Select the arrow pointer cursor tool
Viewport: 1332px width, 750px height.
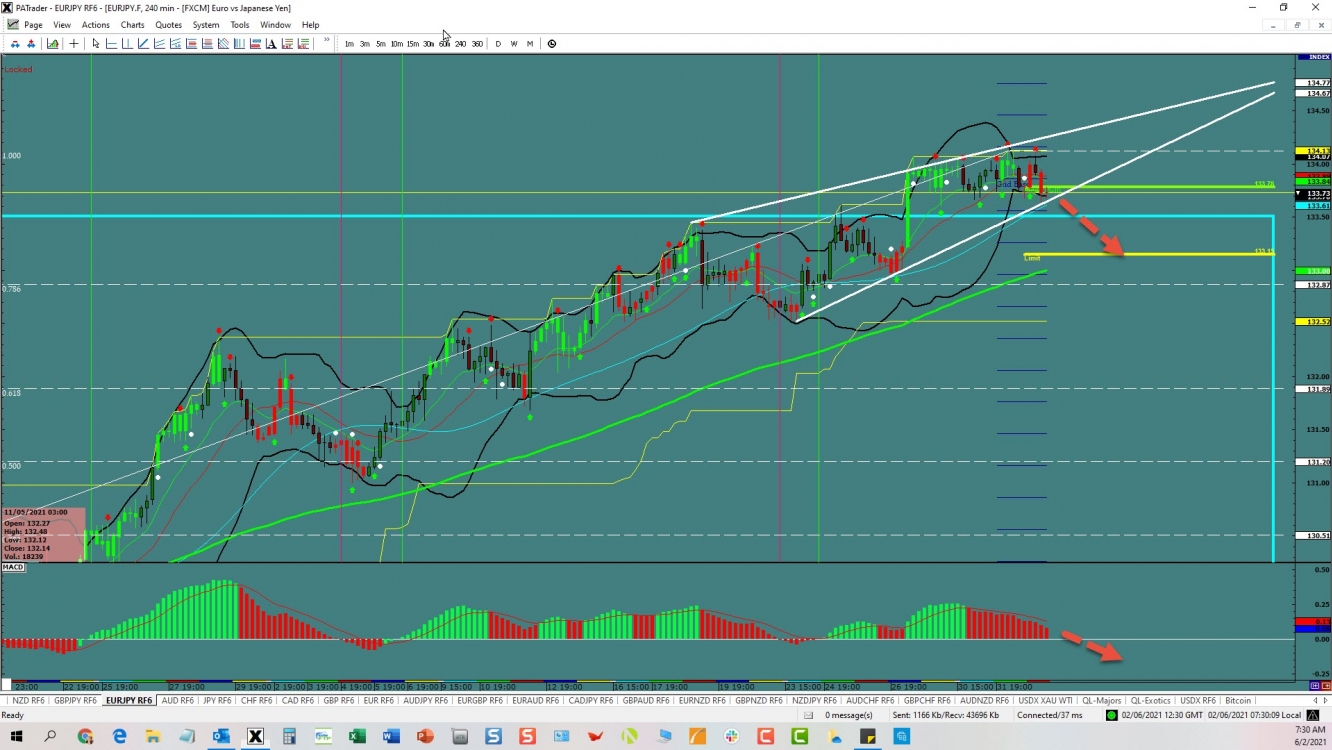(x=96, y=44)
